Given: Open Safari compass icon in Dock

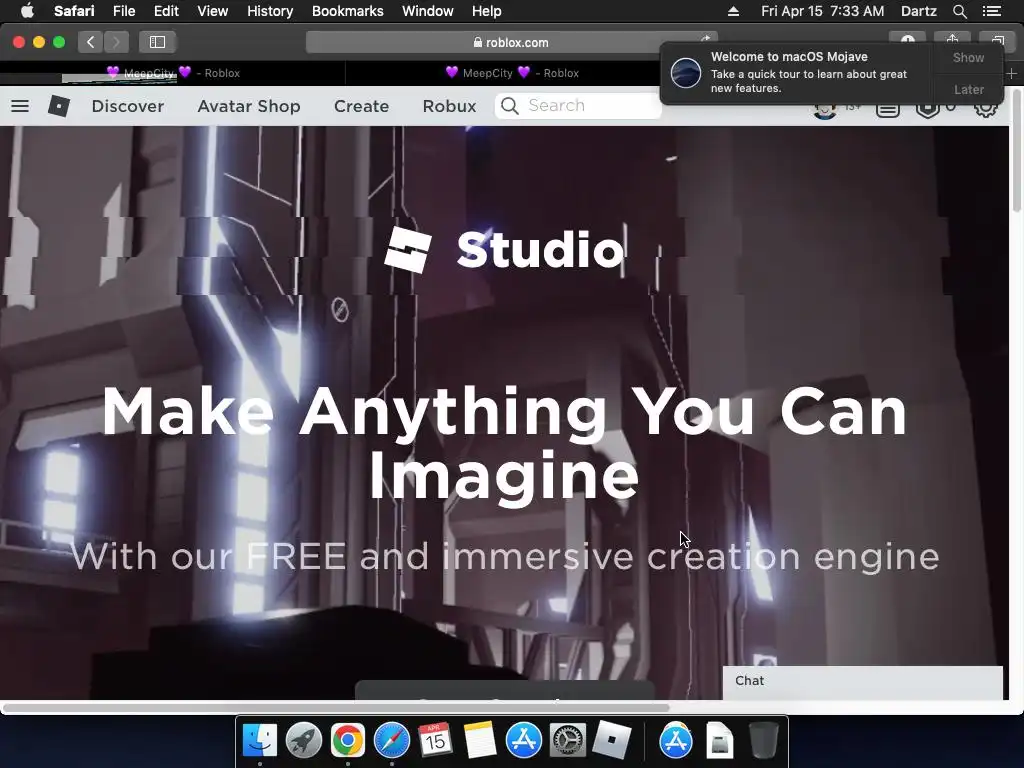Looking at the screenshot, I should click(392, 741).
